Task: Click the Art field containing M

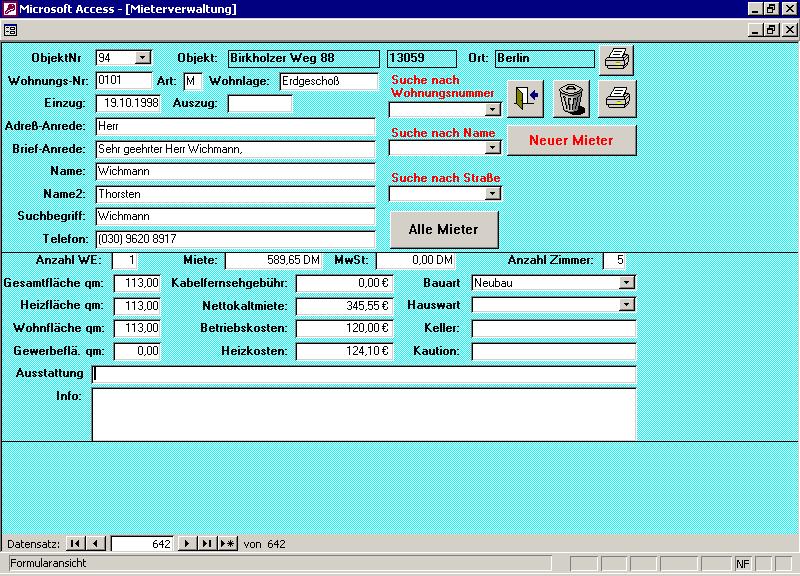Action: tap(192, 81)
